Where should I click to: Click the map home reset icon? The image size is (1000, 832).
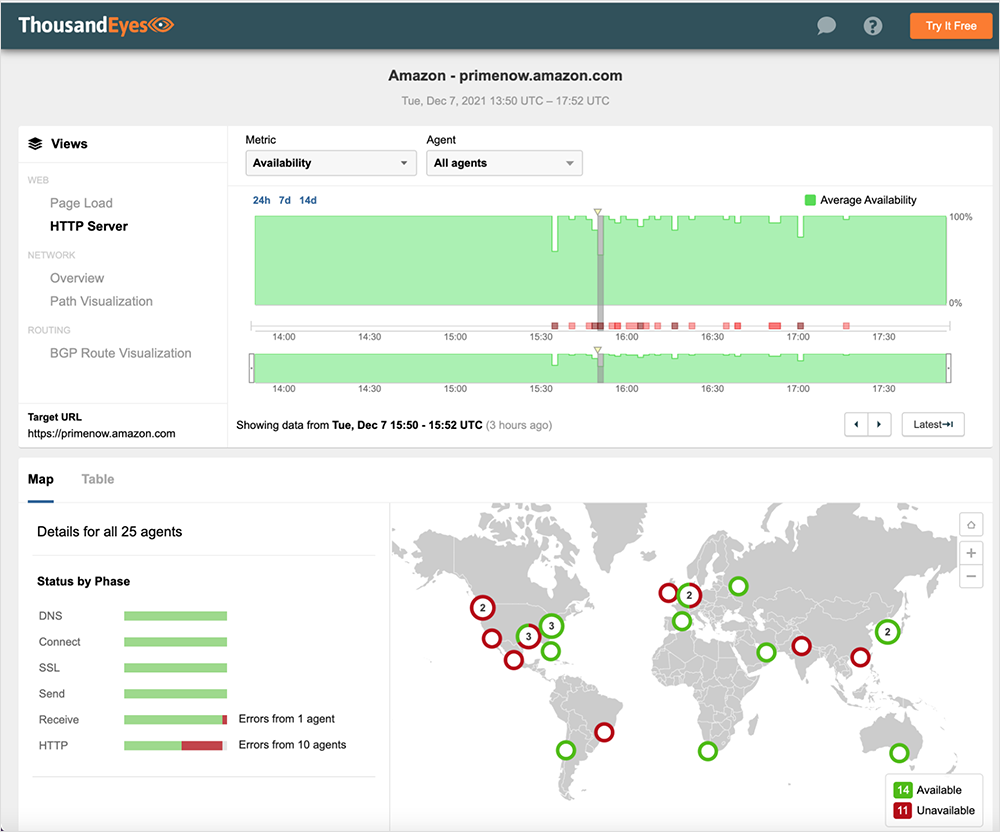tap(970, 524)
